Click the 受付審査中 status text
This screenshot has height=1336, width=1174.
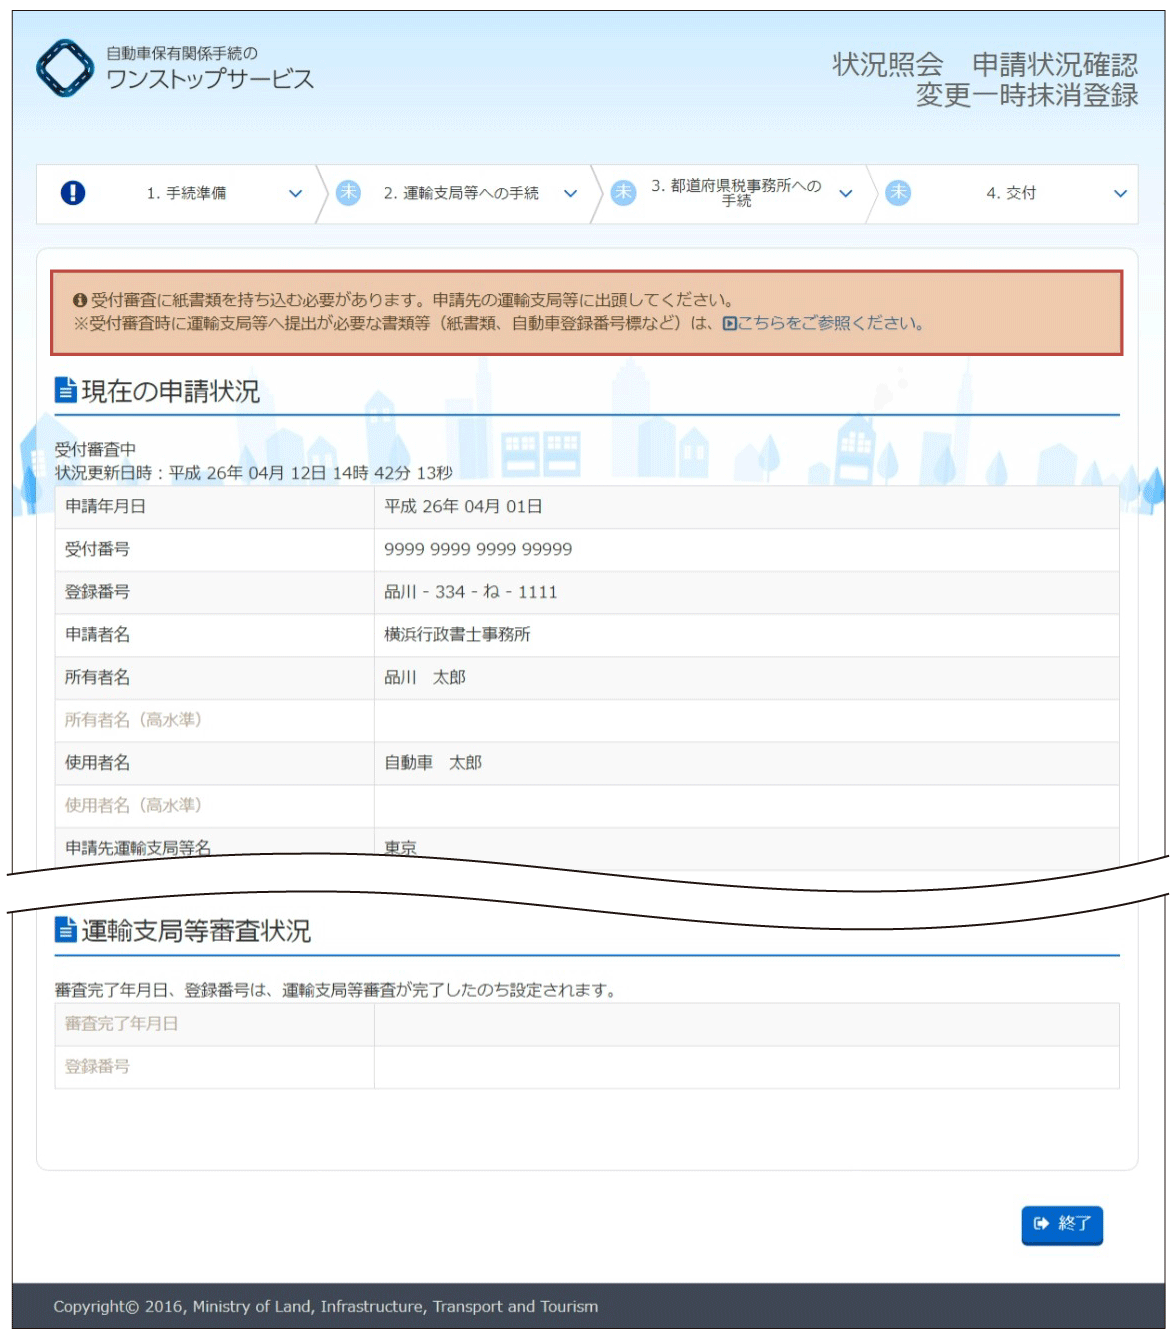[x=95, y=450]
